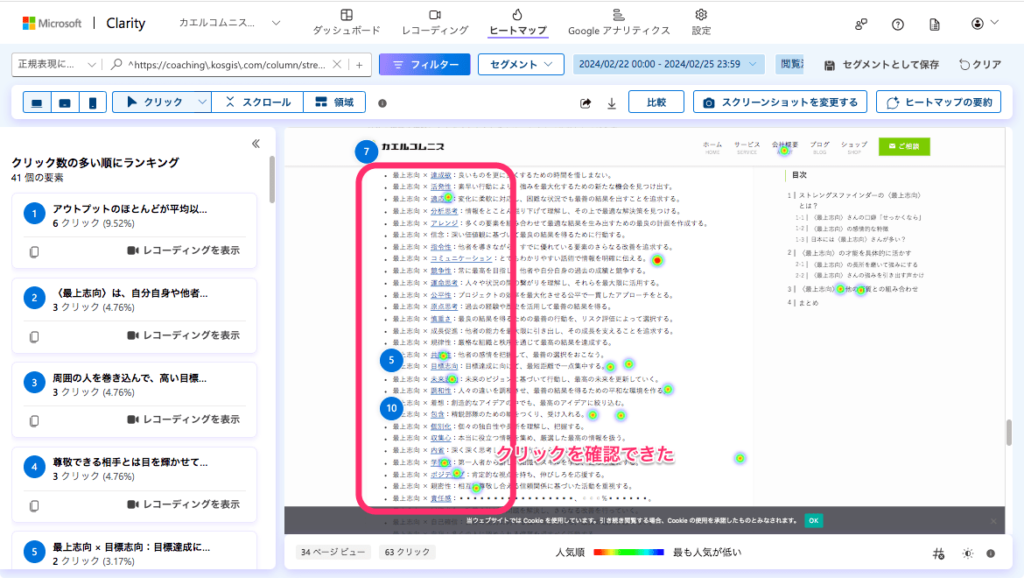Screen dimensions: 1024x578
Task: Click セグメントとして保存 save segment button
Action: tap(882, 65)
